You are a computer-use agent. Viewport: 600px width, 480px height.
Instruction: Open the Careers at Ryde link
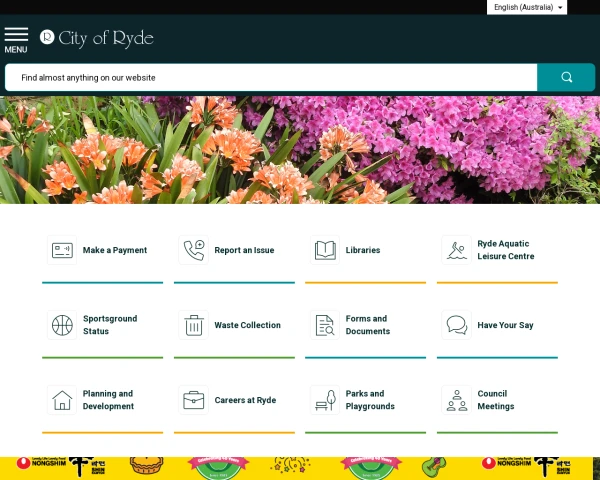(x=245, y=400)
